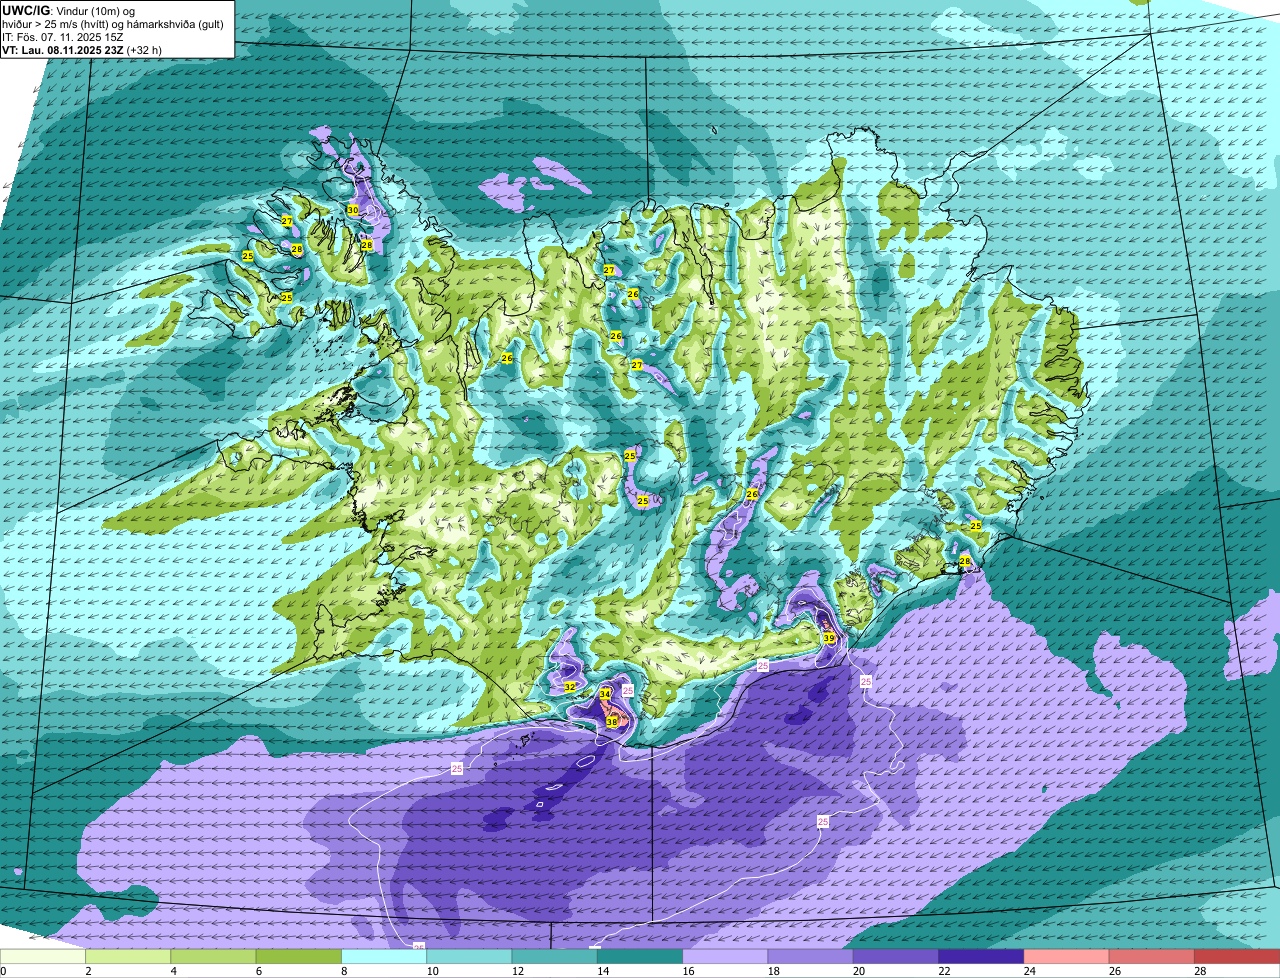The image size is (1280, 978).
Task: Click the 18–20 m/s purple legend band
Action: coord(810,956)
